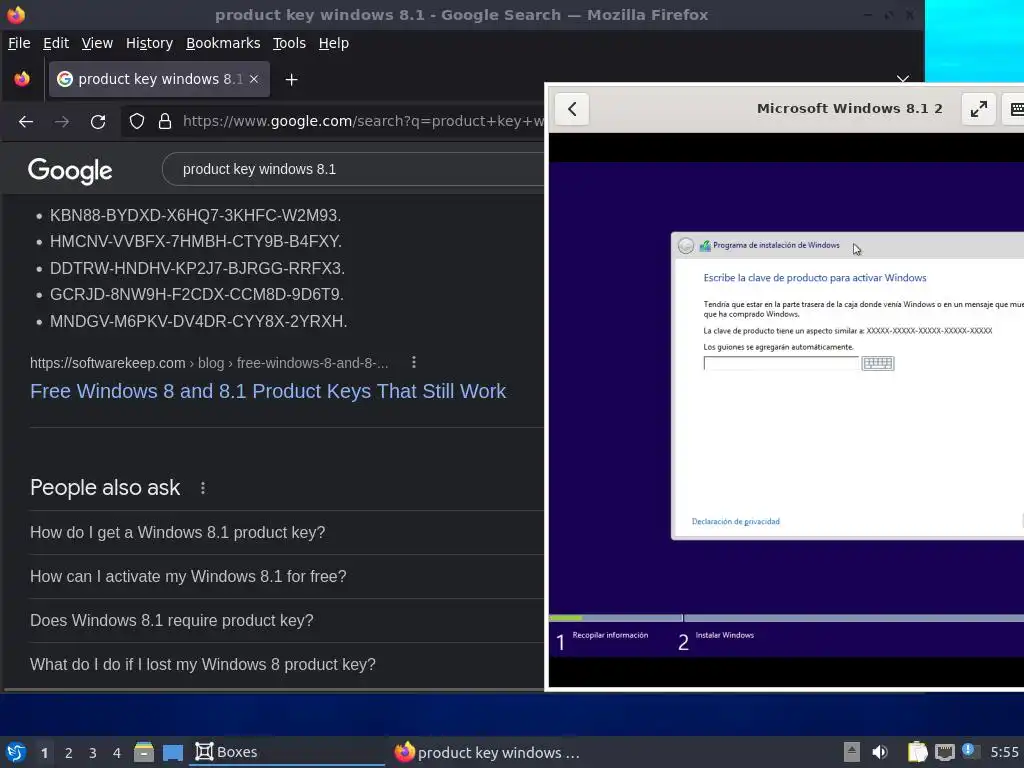Switch to workspace 2
The width and height of the screenshot is (1024, 768).
coord(69,753)
